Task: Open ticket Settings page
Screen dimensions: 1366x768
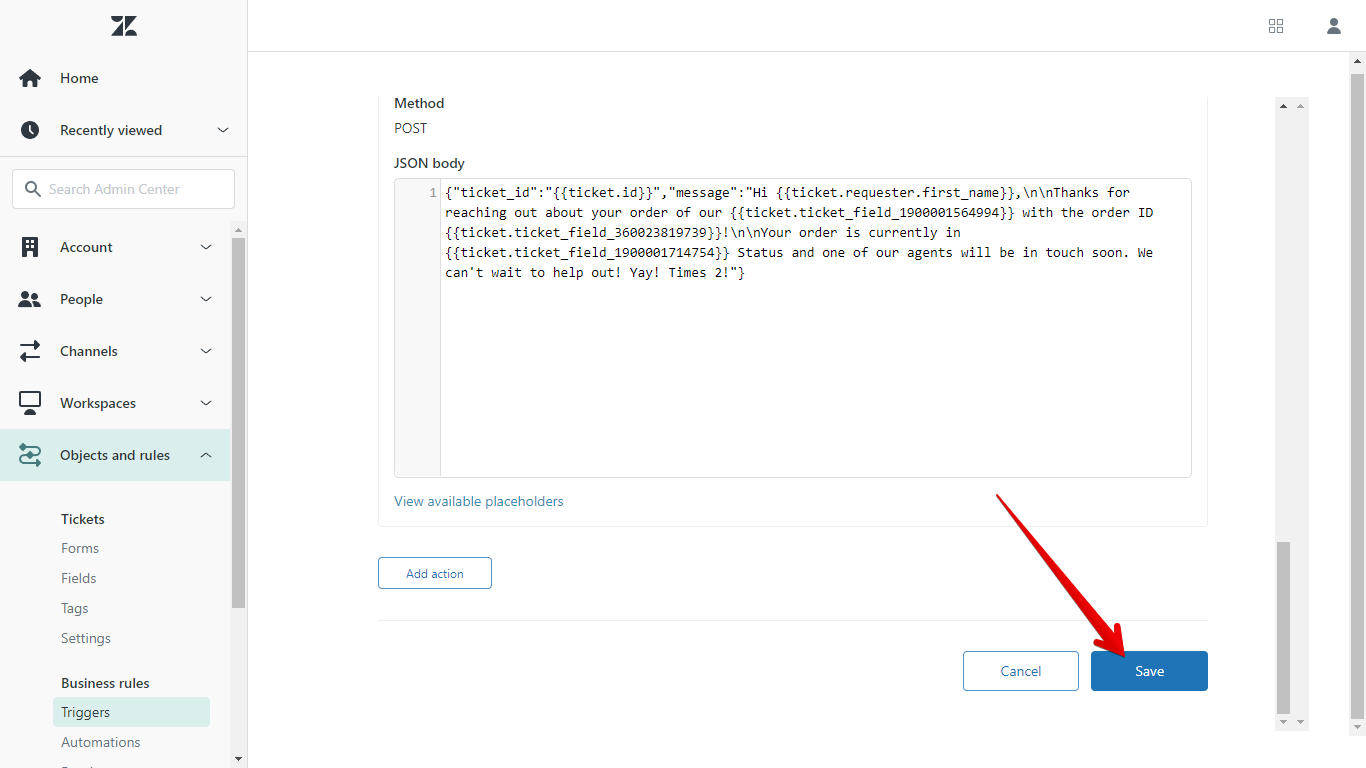Action: 86,638
